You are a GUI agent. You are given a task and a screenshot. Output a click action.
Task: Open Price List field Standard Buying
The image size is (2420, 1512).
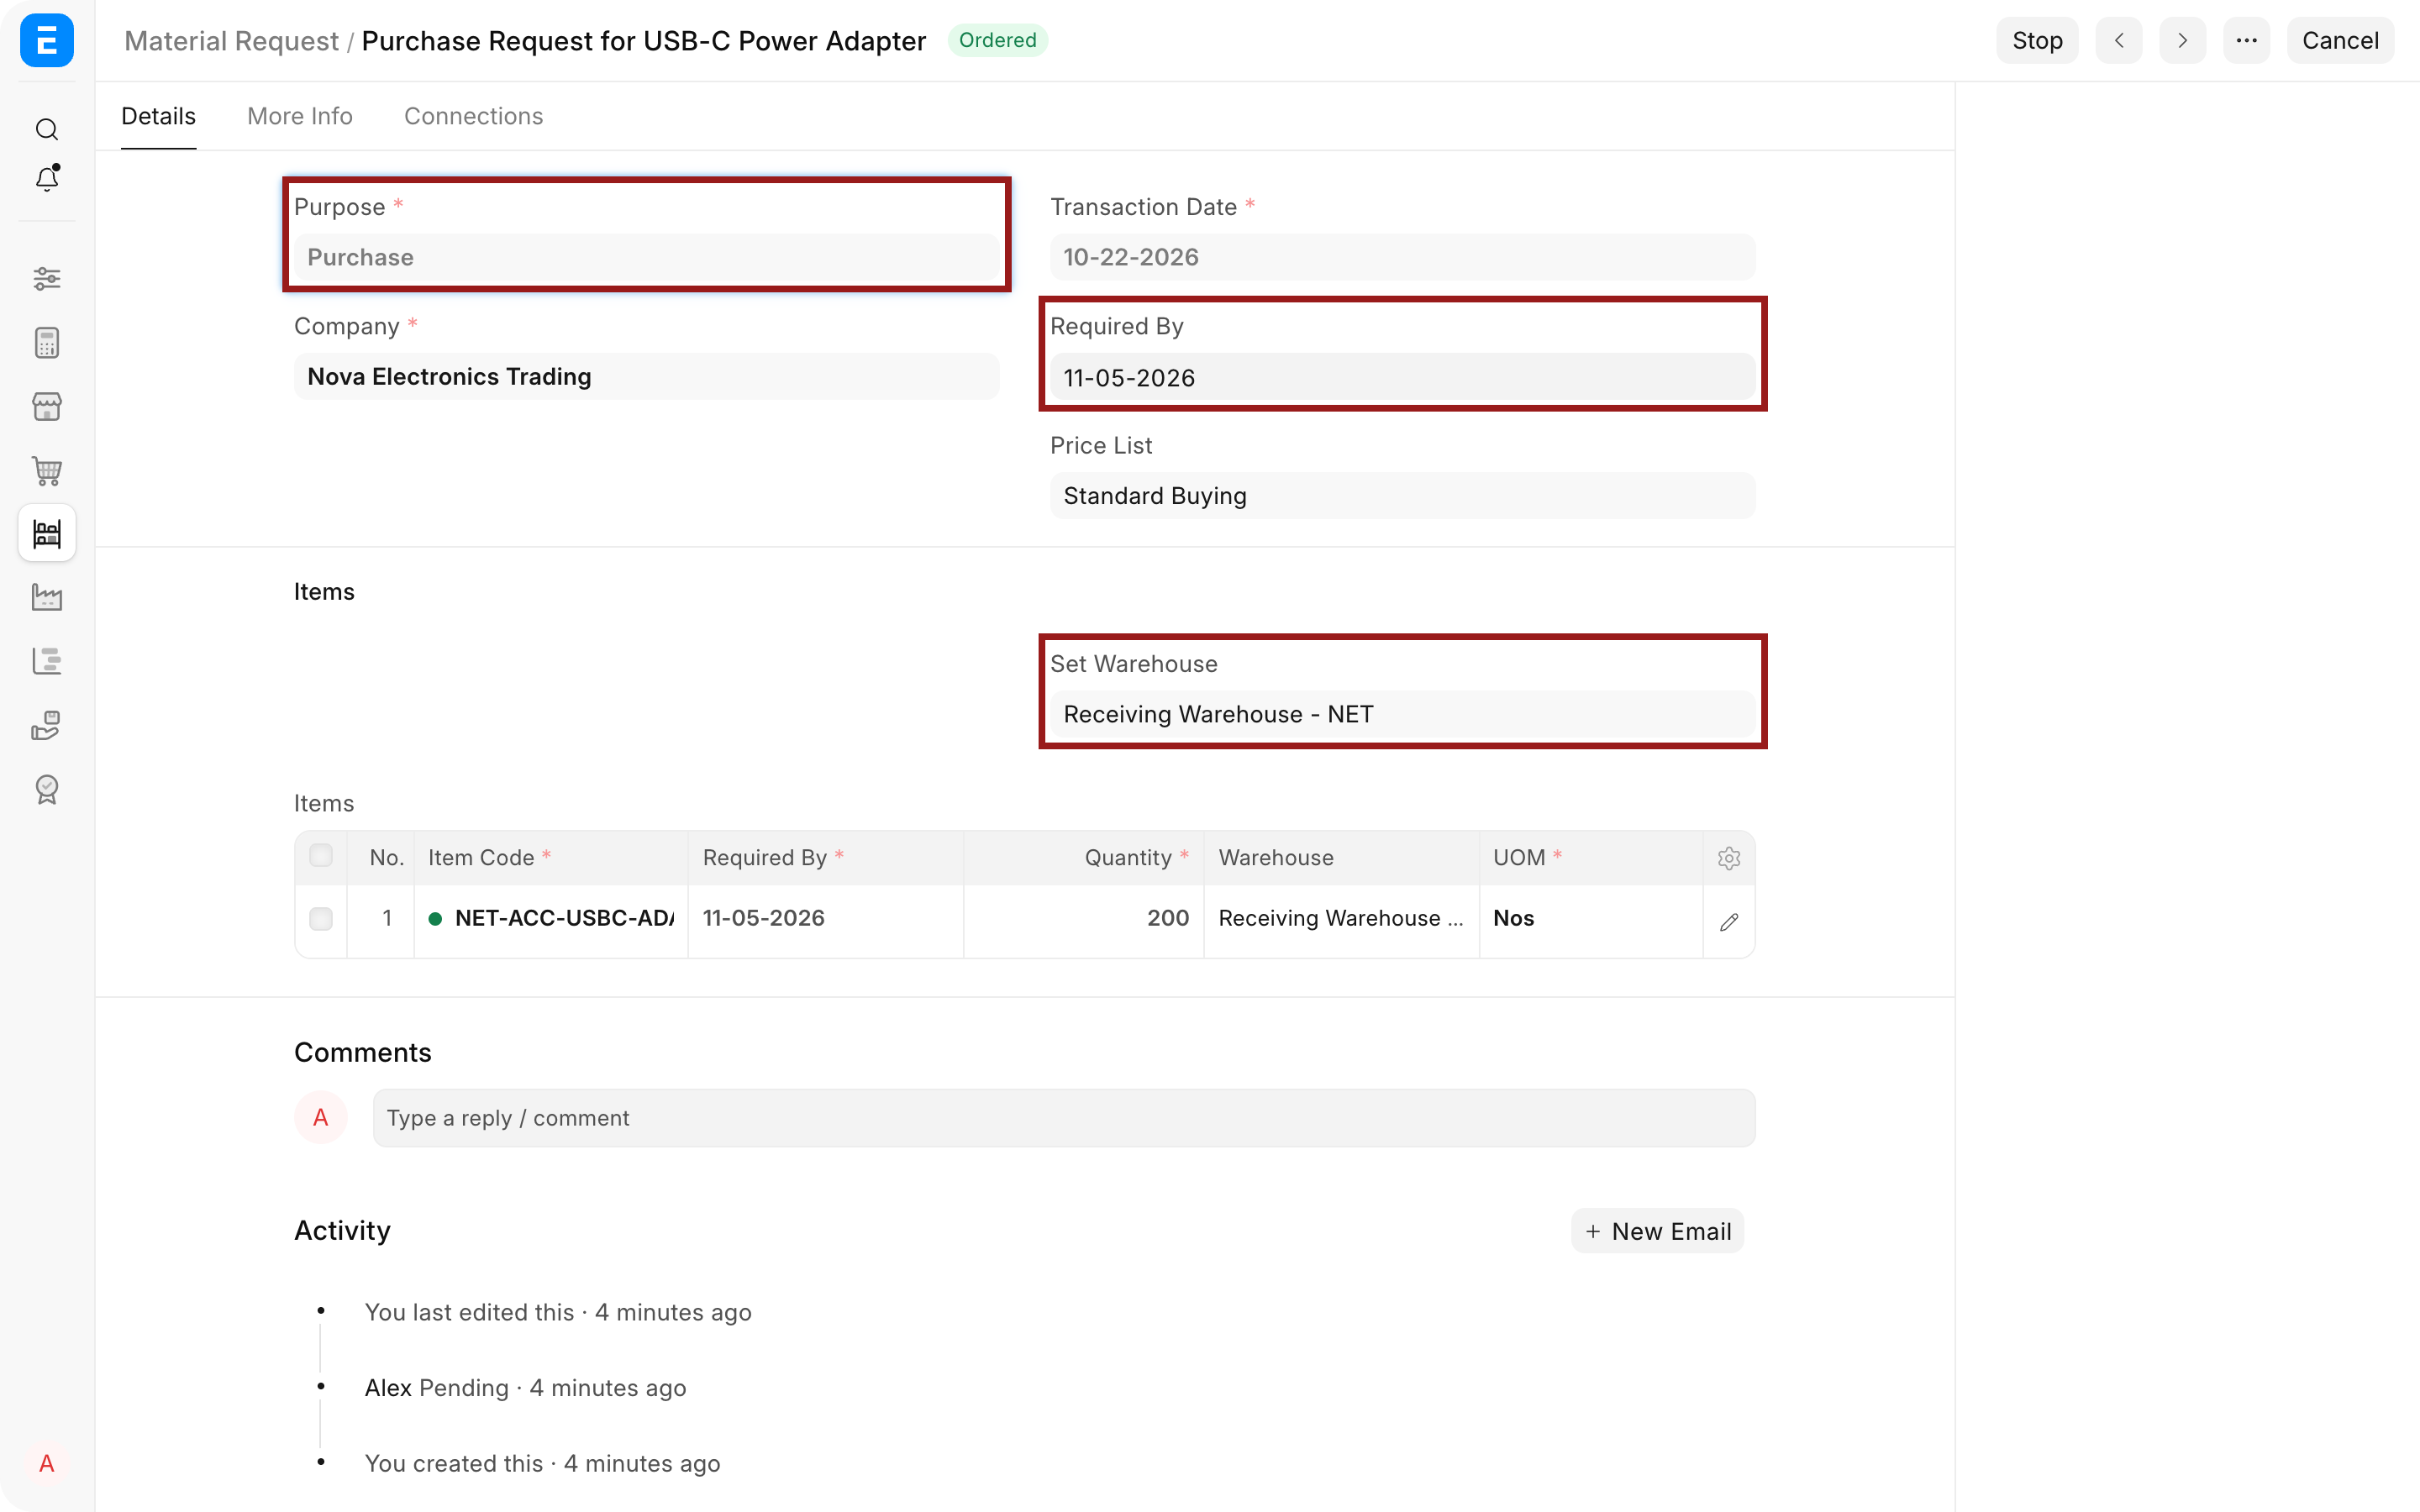click(1402, 496)
